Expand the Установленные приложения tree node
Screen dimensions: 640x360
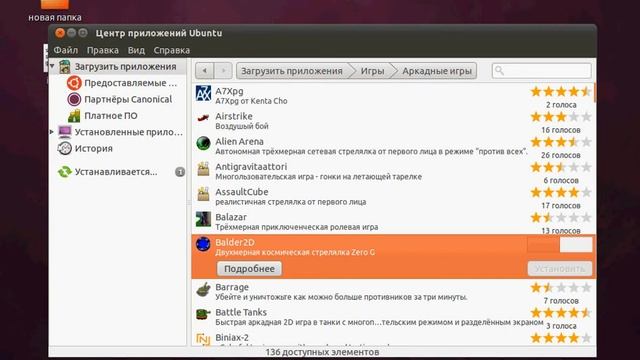(52, 132)
